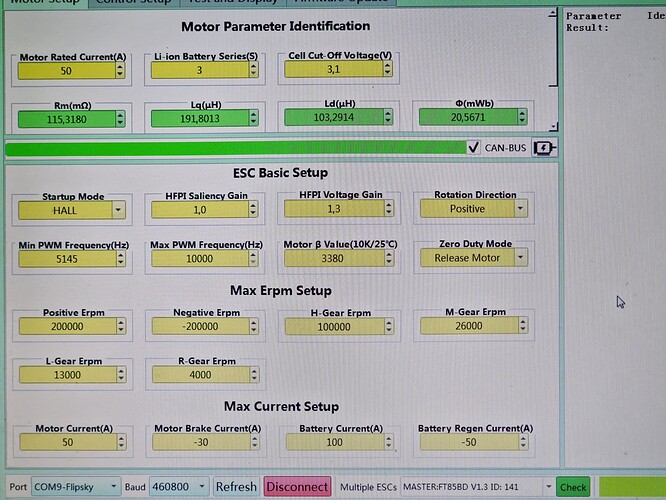Screen dimensions: 666x500
Task: Click the Cell Cut-Off Voltage value field
Action: [x=334, y=69]
